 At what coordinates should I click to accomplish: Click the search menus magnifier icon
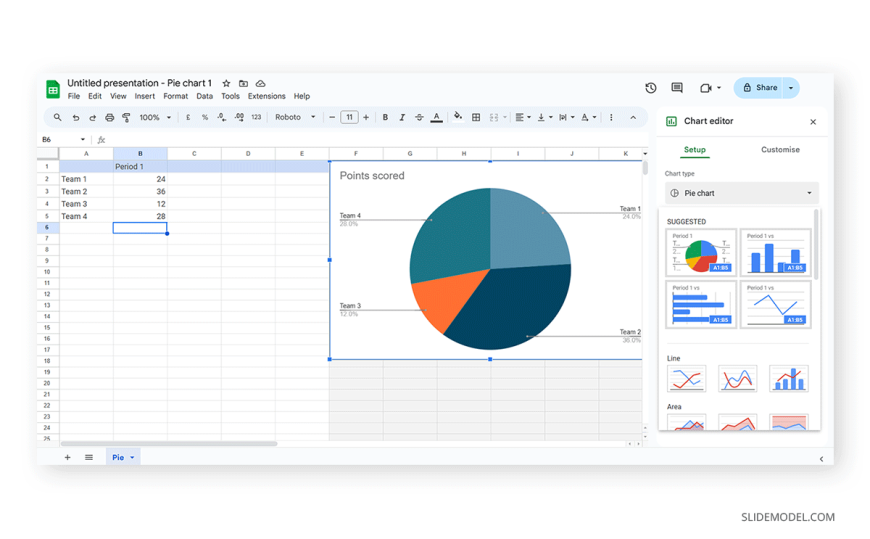click(x=57, y=117)
